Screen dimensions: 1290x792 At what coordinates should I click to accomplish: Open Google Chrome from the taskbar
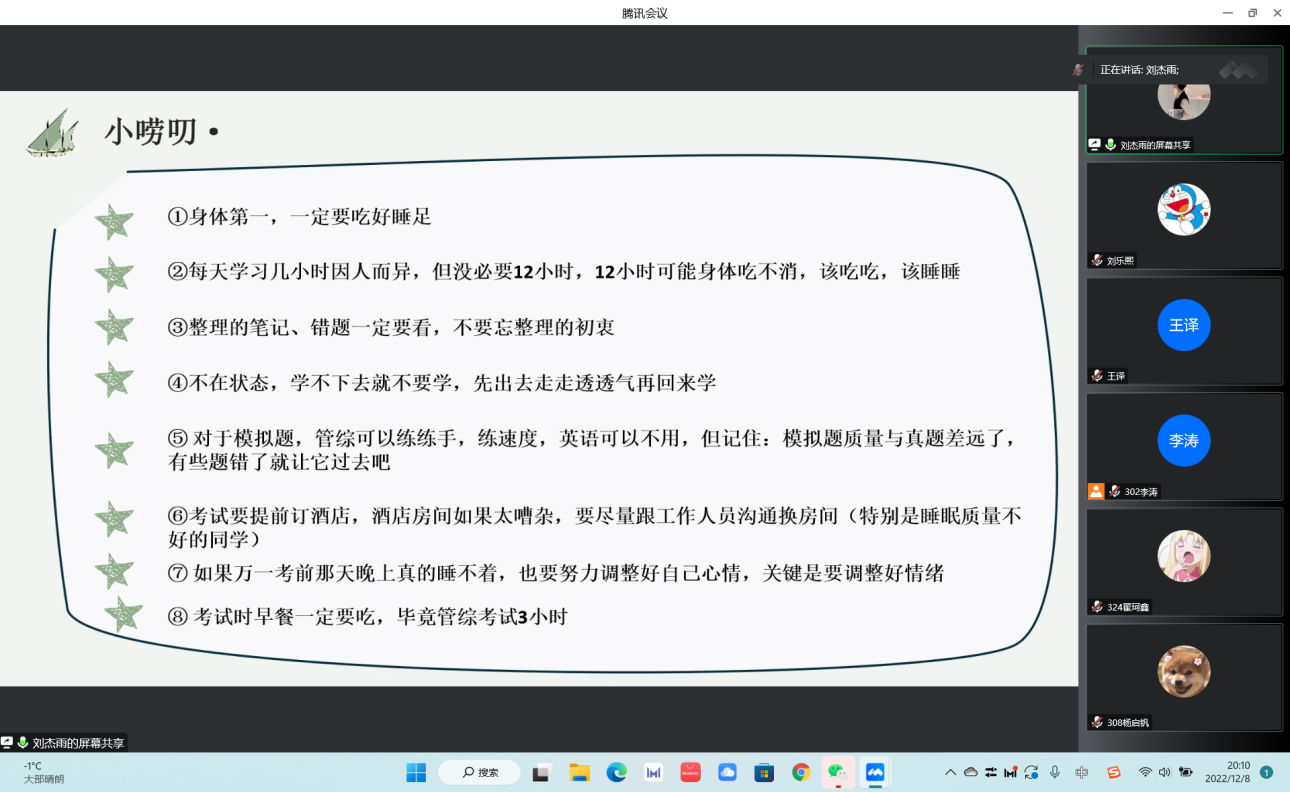[x=800, y=772]
